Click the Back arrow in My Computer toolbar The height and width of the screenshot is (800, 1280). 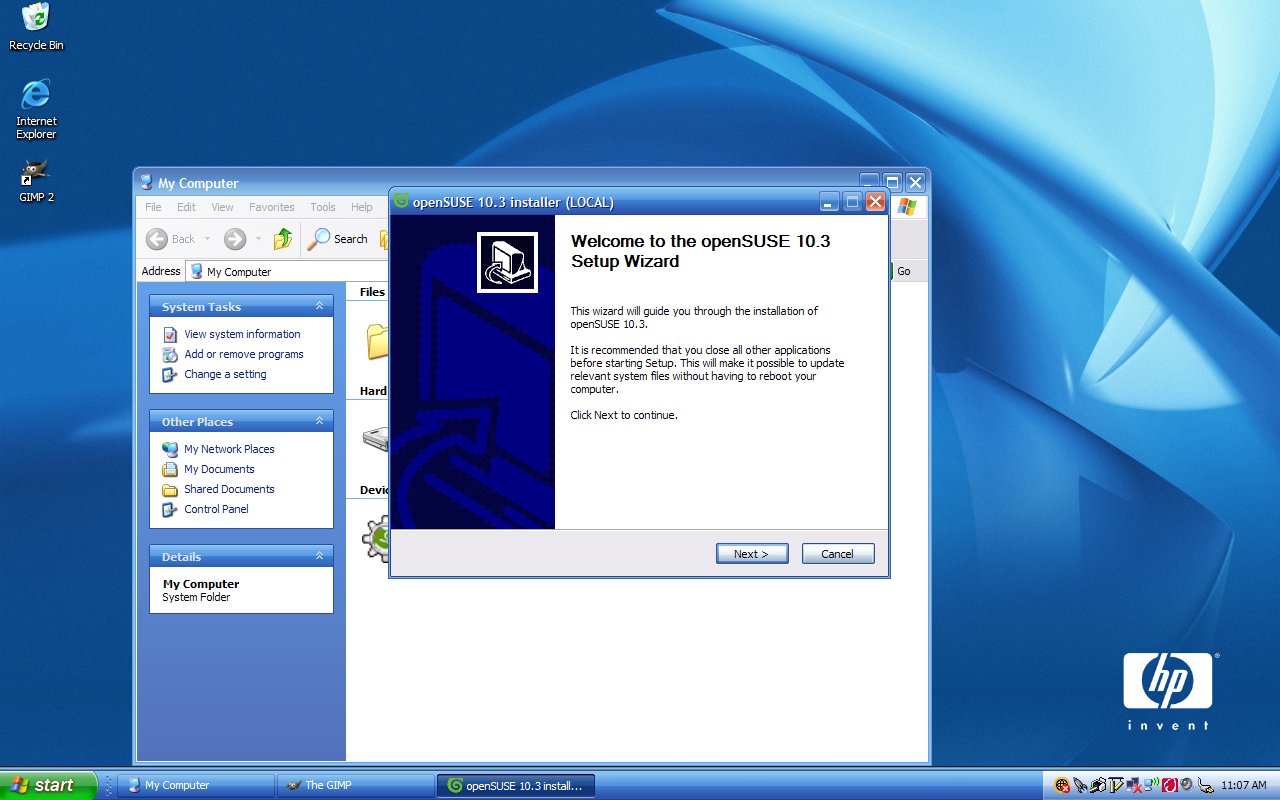tap(157, 239)
